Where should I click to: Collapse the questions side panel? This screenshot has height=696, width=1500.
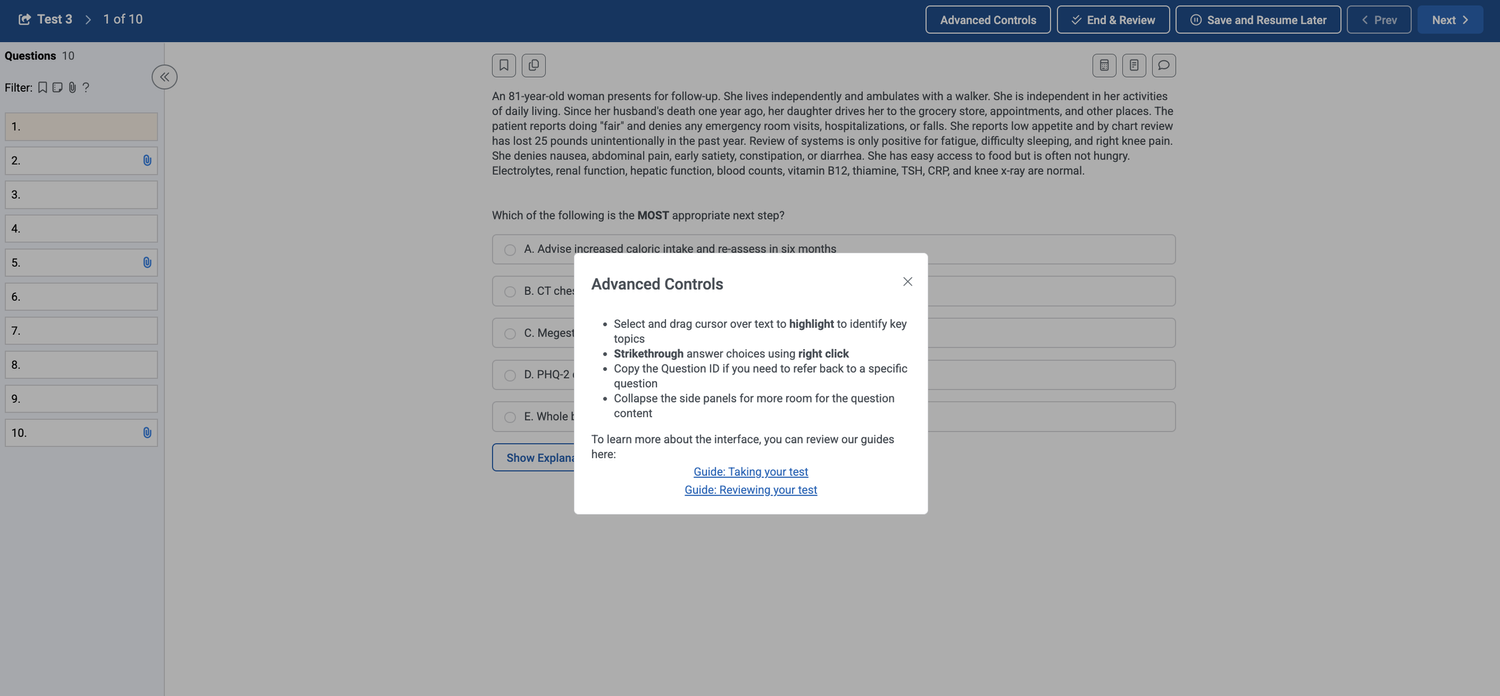[x=164, y=77]
